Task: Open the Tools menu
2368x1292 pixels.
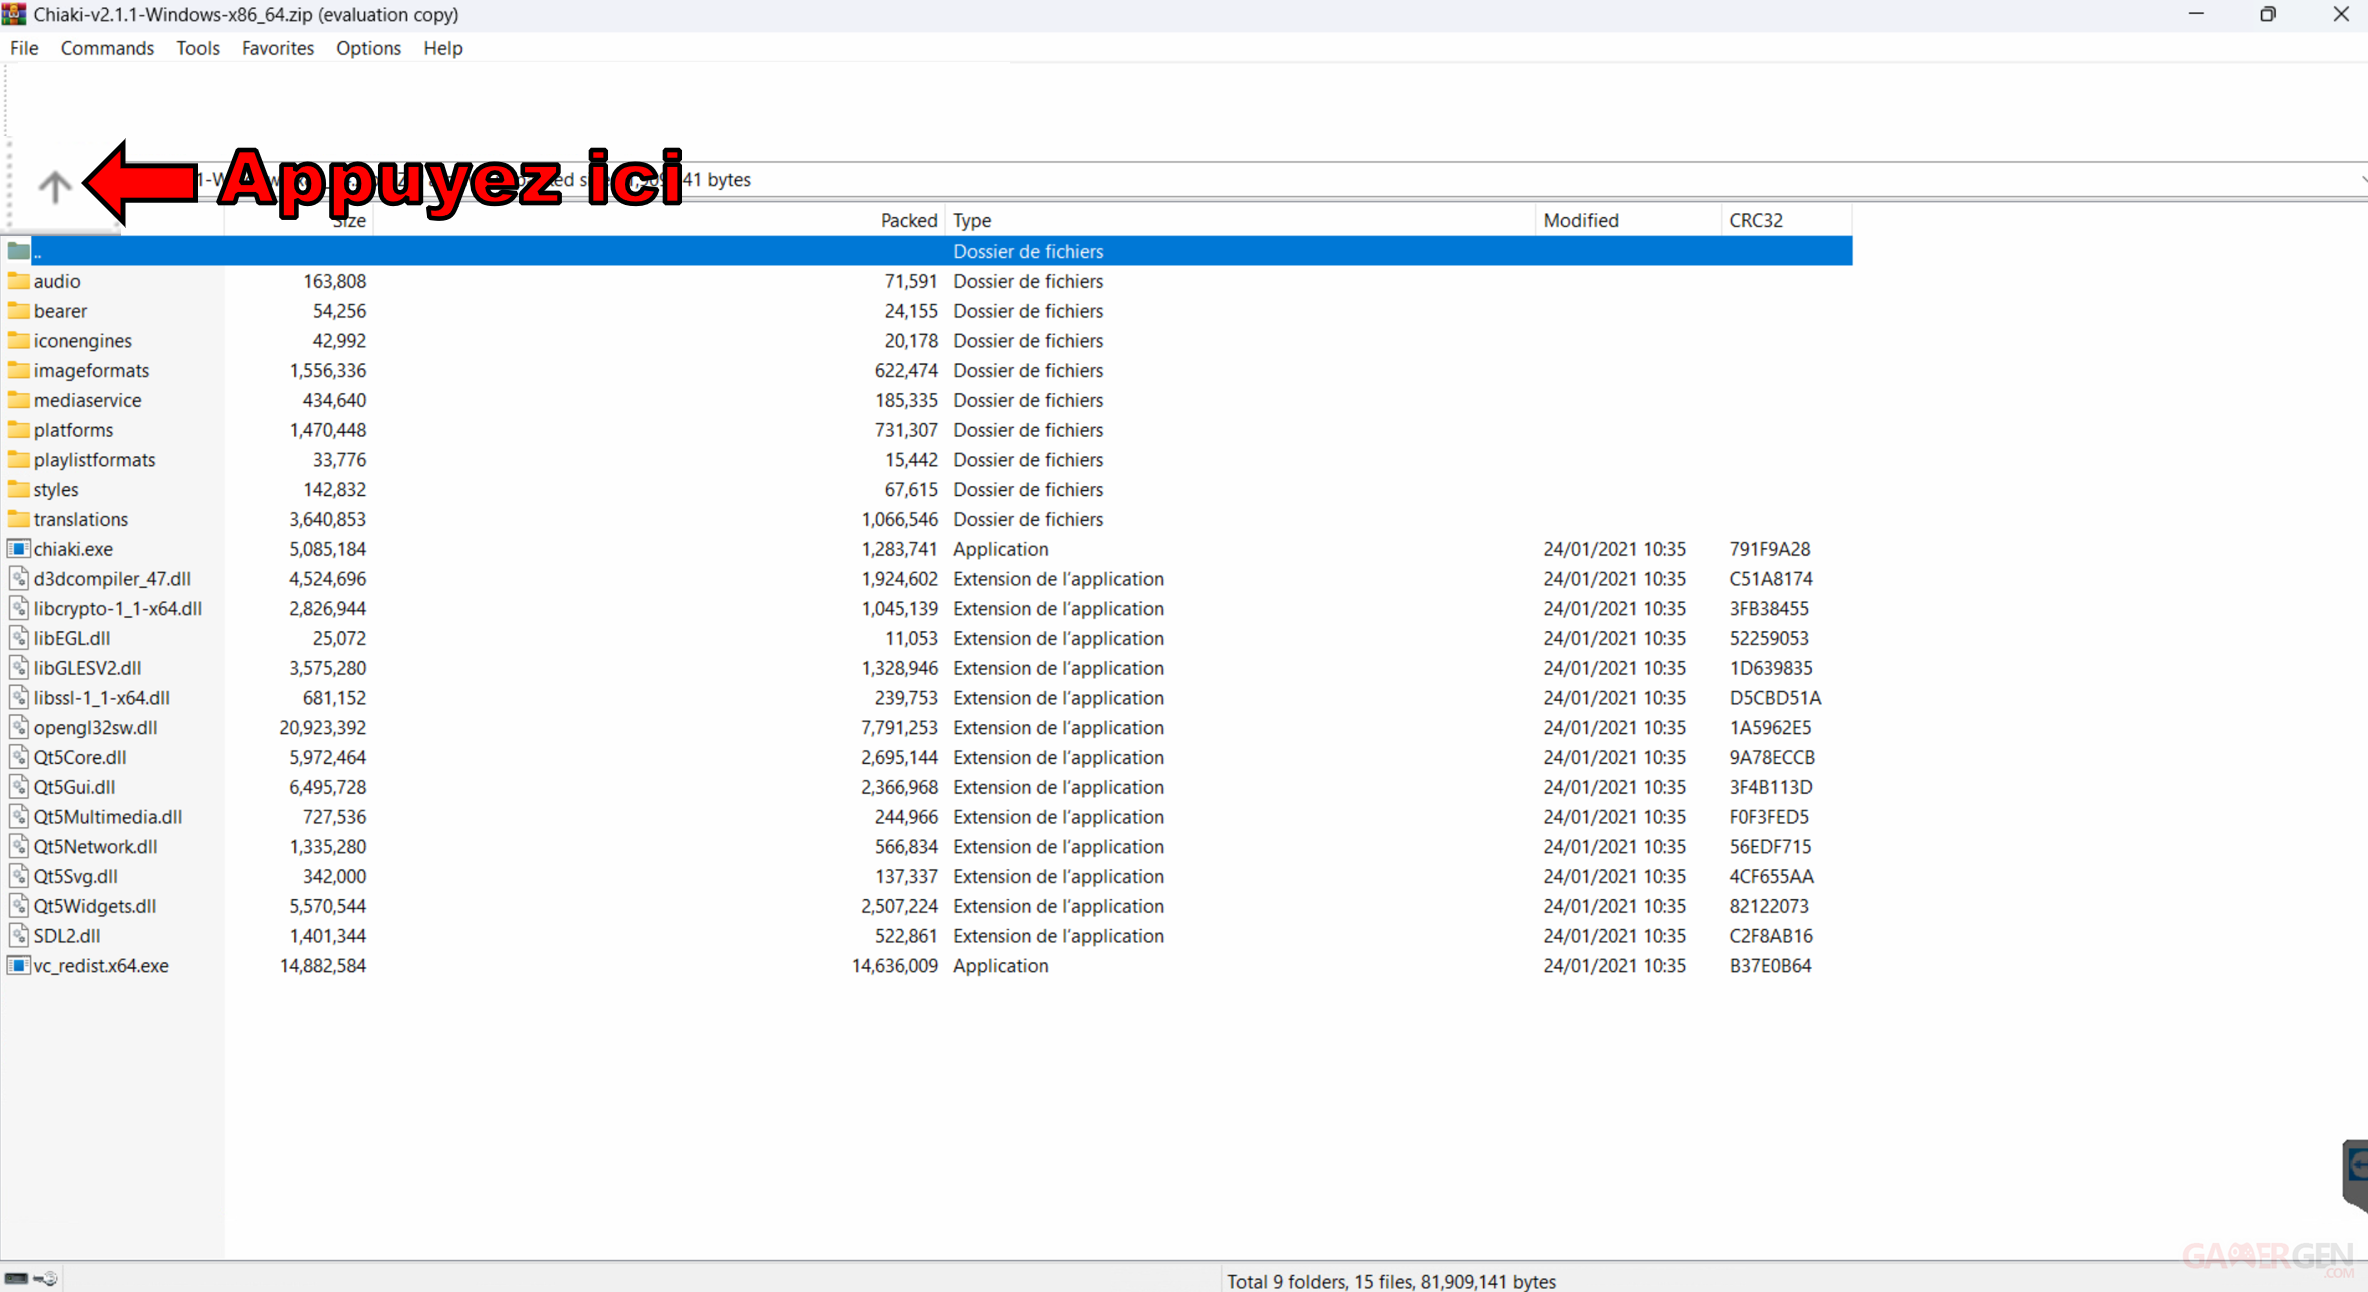Action: click(198, 48)
